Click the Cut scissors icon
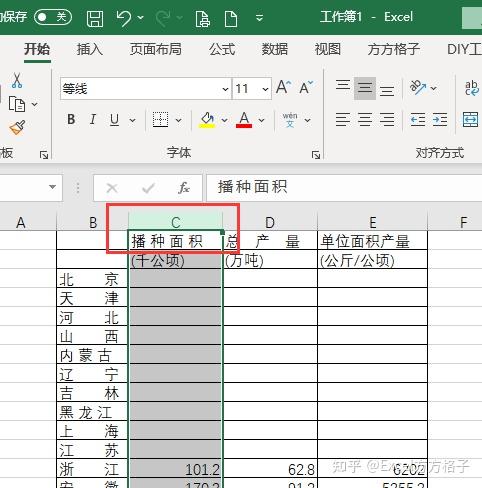 (x=17, y=80)
